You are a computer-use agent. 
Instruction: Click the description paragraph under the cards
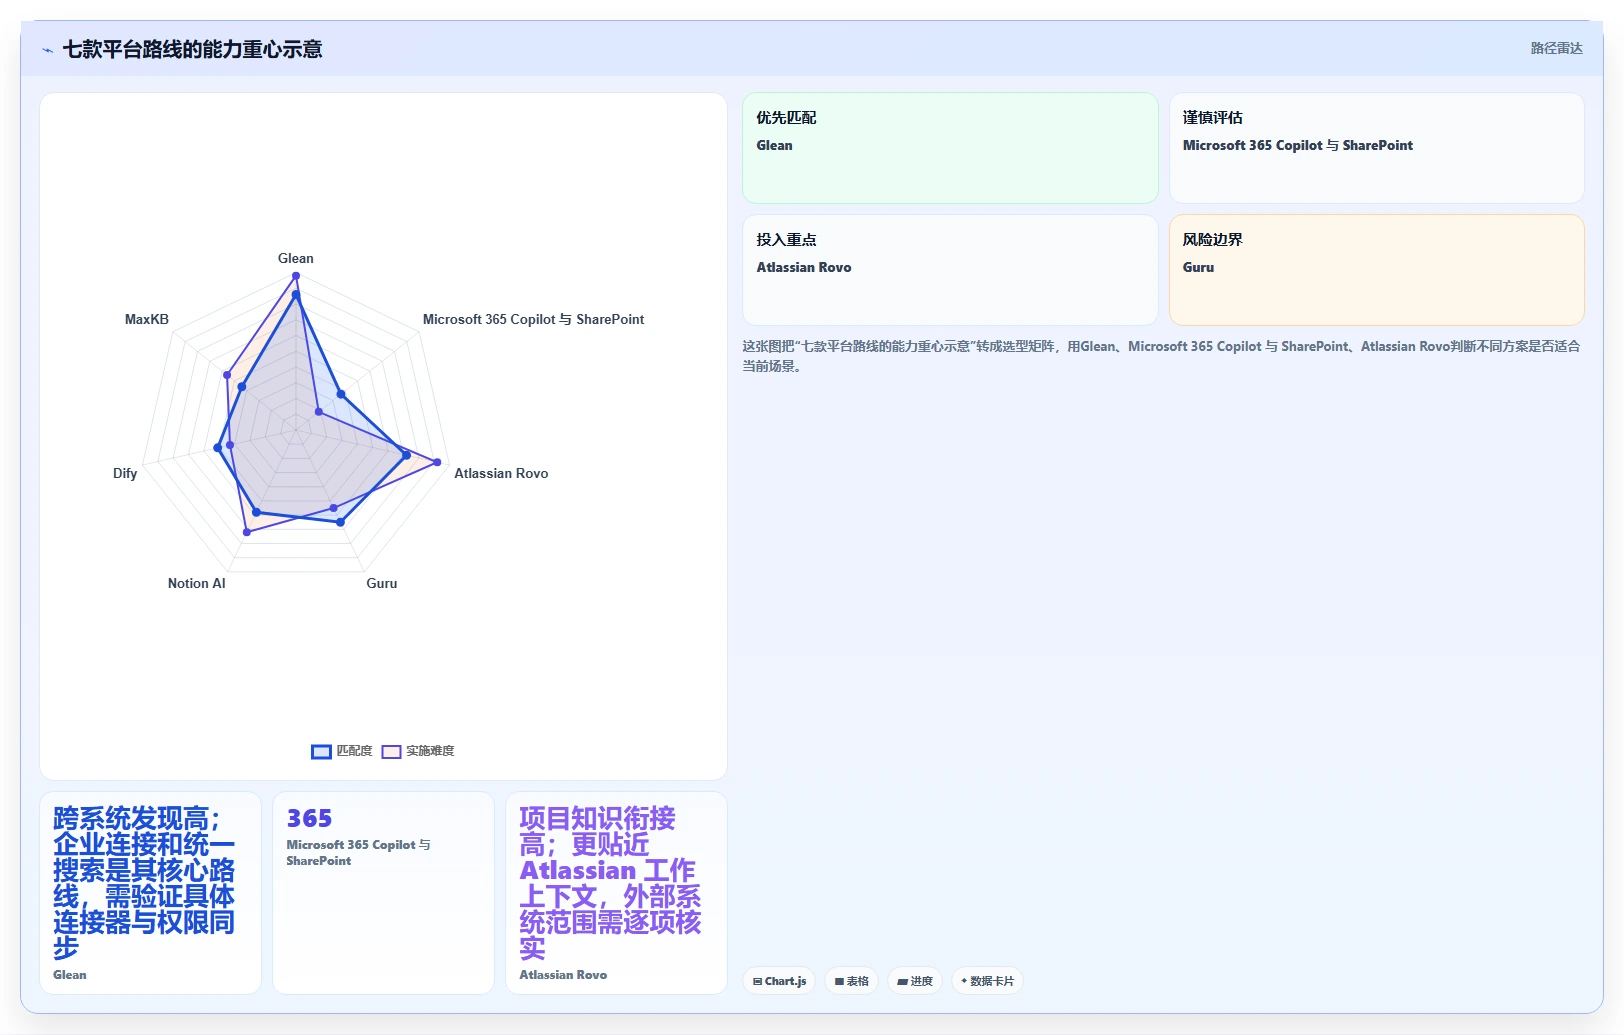[1161, 356]
